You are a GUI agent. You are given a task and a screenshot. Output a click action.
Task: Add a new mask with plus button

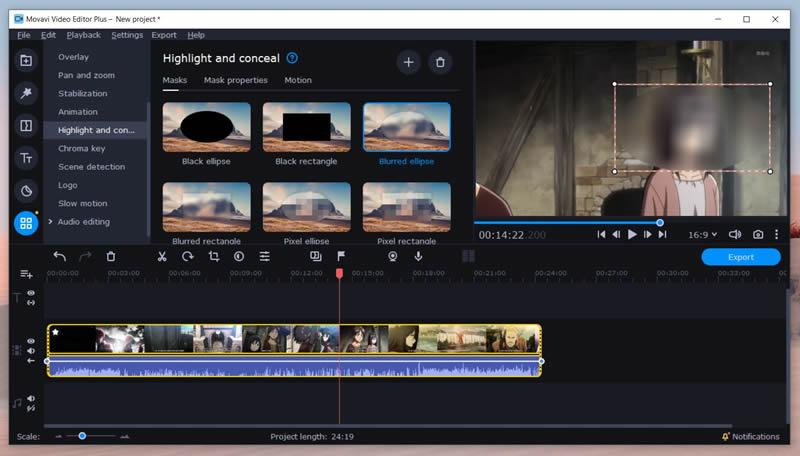pos(408,62)
